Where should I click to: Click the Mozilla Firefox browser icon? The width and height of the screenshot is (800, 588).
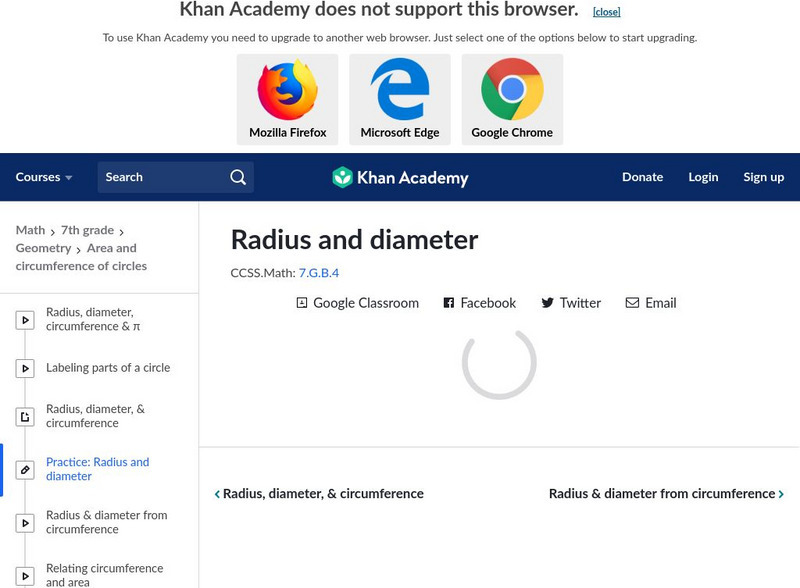(x=287, y=90)
